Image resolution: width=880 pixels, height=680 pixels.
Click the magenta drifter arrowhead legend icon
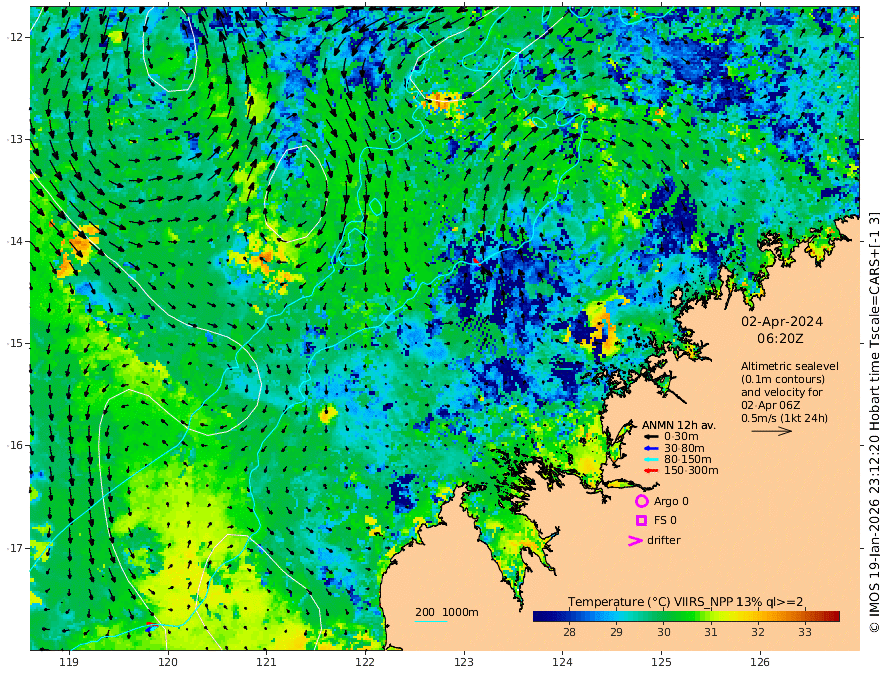point(635,540)
